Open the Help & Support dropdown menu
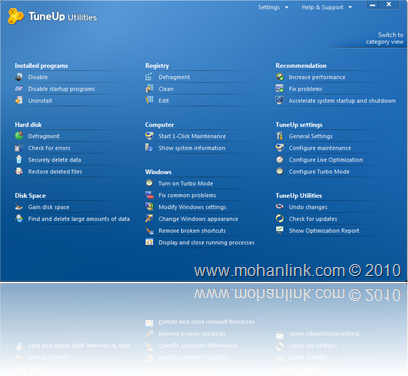This screenshot has width=408, height=376. point(326,7)
